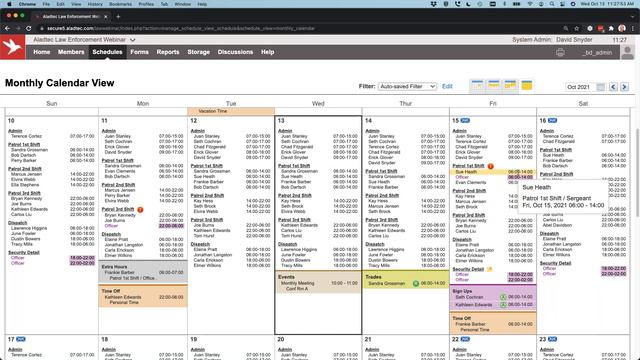640x360 pixels.
Task: Open the Filter dropdown Auto-saved Filter
Action: (x=407, y=87)
